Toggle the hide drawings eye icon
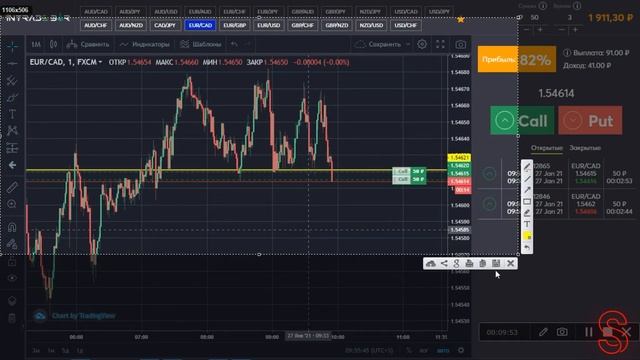The width and height of the screenshot is (640, 360). click(12, 278)
